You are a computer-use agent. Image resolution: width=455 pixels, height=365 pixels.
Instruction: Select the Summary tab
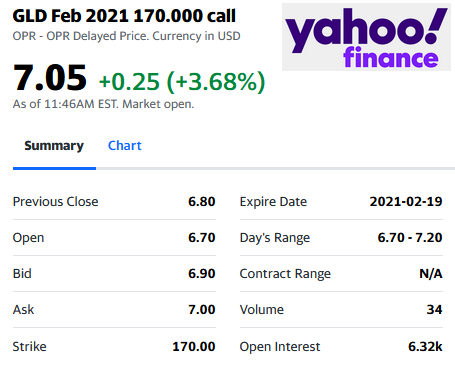click(54, 146)
